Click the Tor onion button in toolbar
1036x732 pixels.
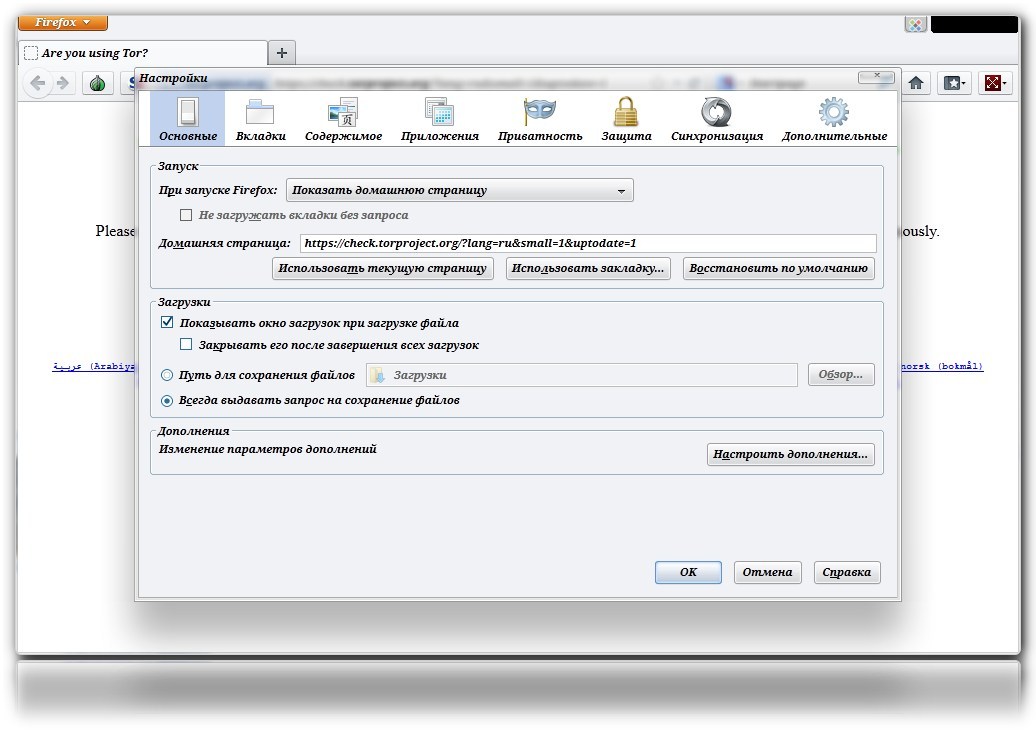click(x=97, y=83)
